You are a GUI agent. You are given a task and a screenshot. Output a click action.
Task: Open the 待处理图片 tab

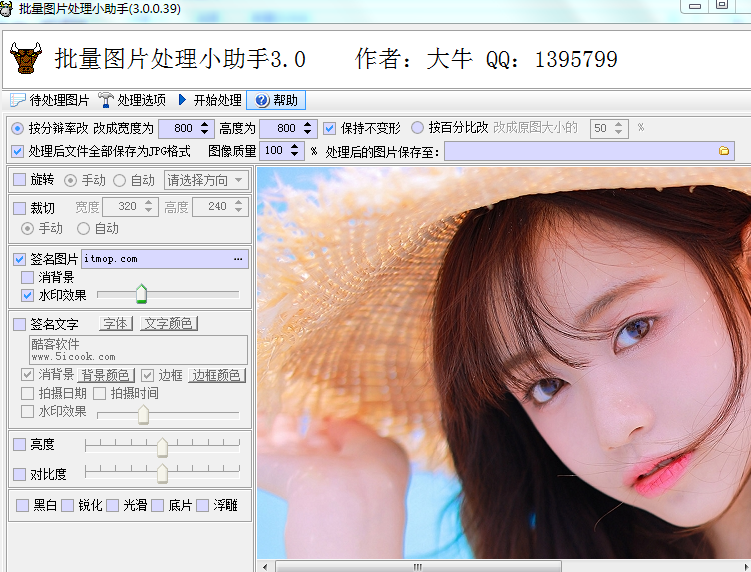point(50,100)
